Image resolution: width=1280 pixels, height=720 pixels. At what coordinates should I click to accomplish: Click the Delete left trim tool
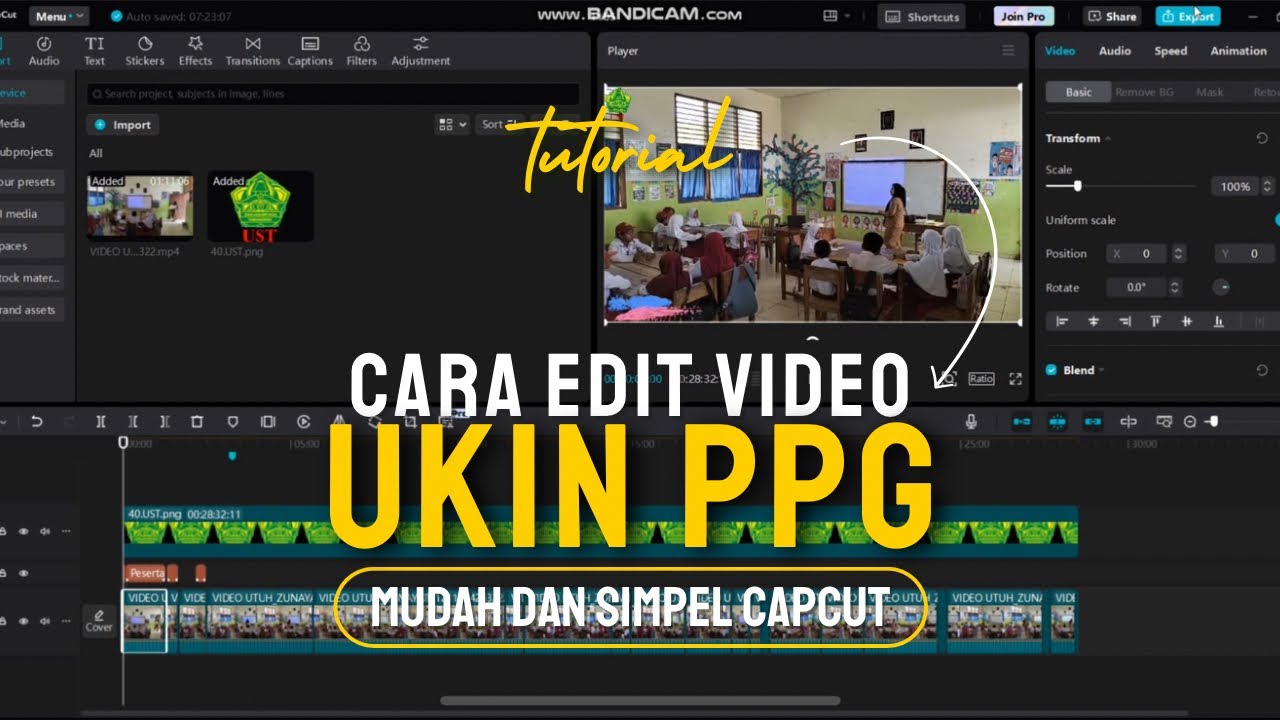point(133,422)
